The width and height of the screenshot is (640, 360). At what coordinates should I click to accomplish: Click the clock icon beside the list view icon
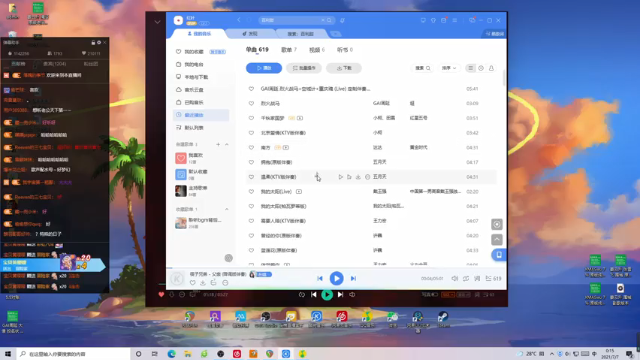click(x=481, y=68)
